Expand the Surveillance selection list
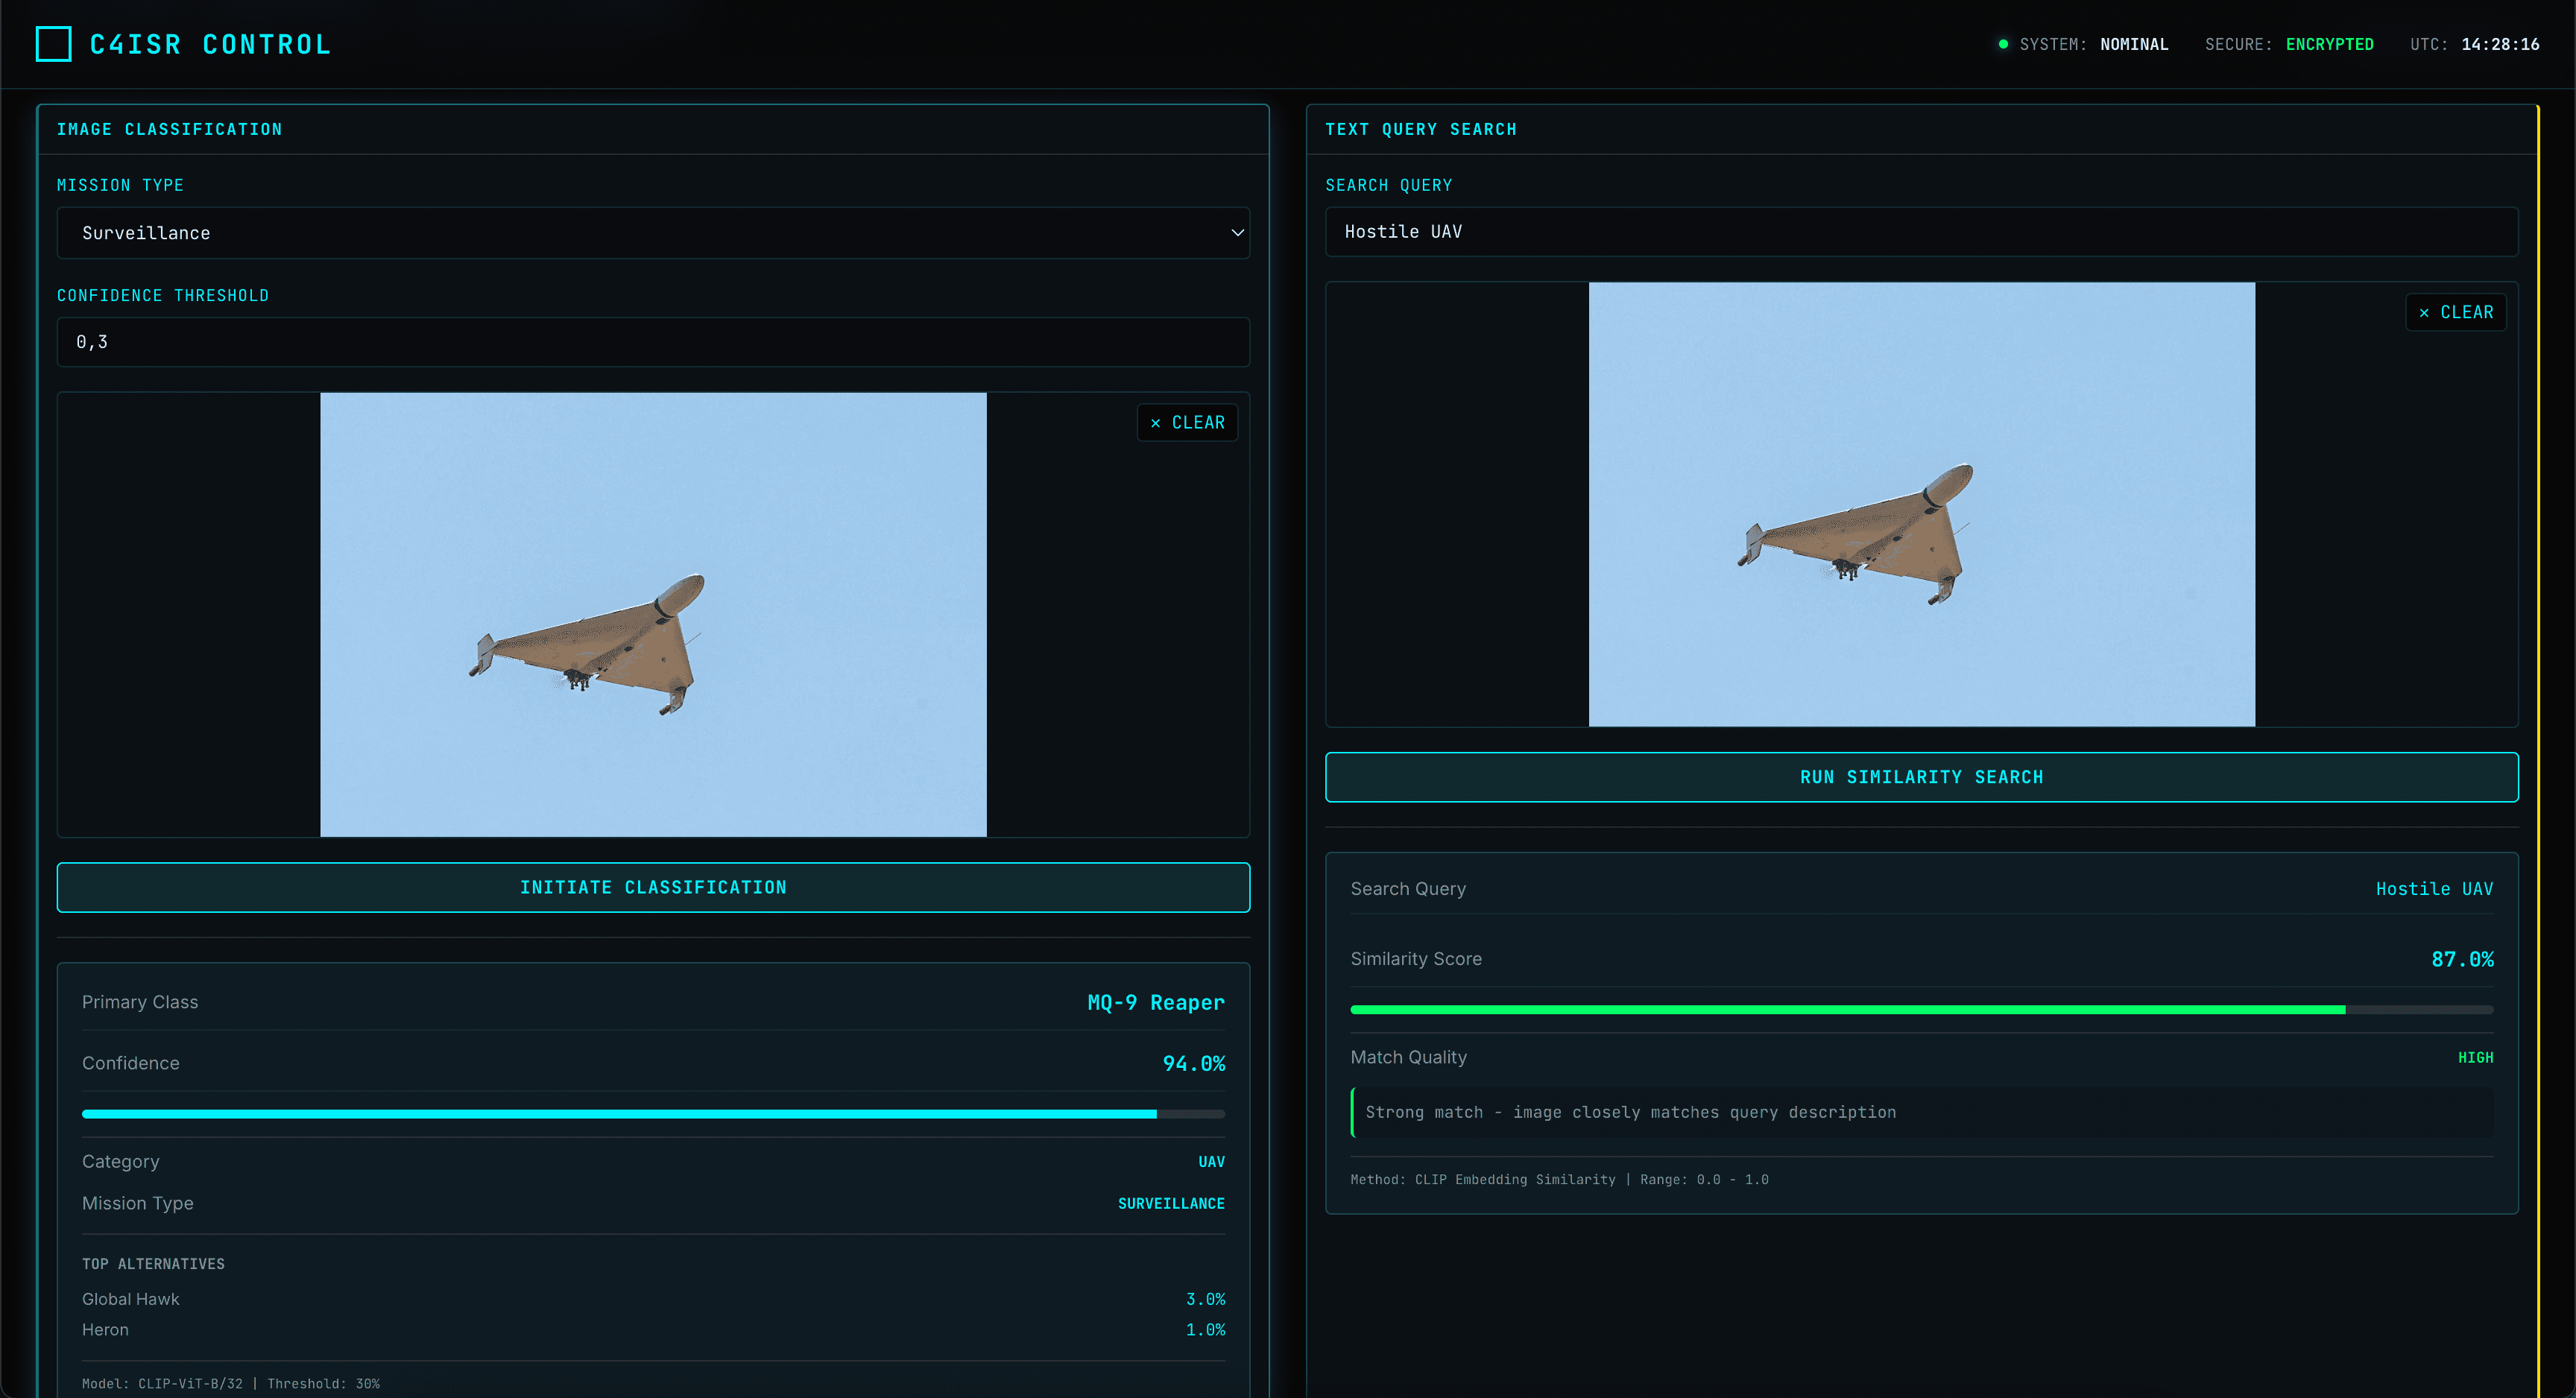Screen dimensions: 2576x1398 tap(654, 232)
